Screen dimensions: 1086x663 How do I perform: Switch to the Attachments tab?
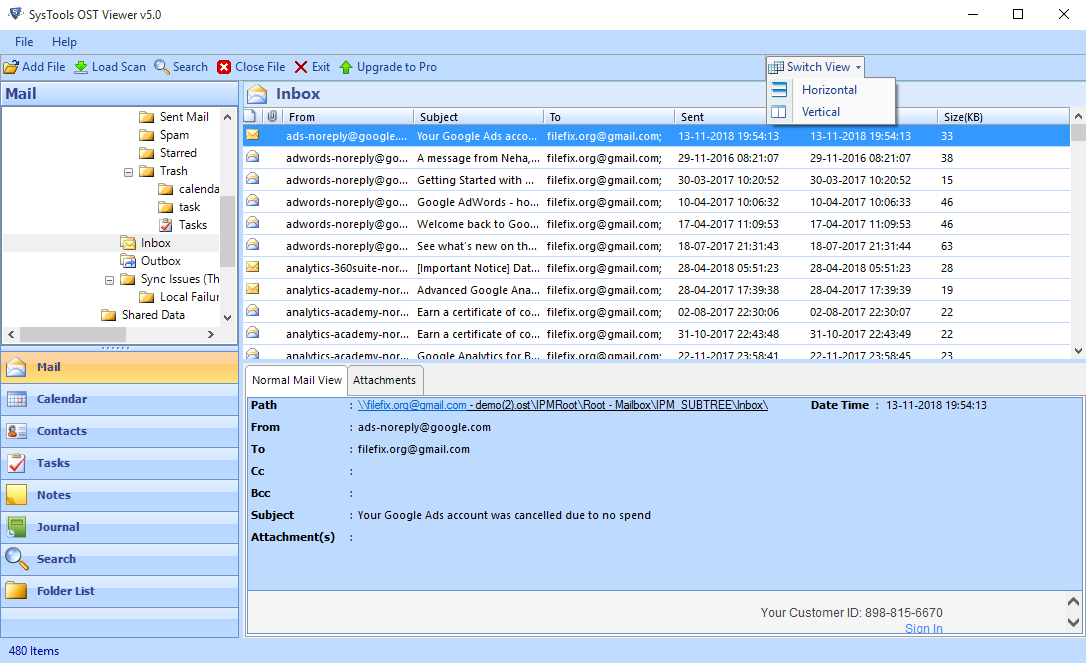click(x=384, y=380)
